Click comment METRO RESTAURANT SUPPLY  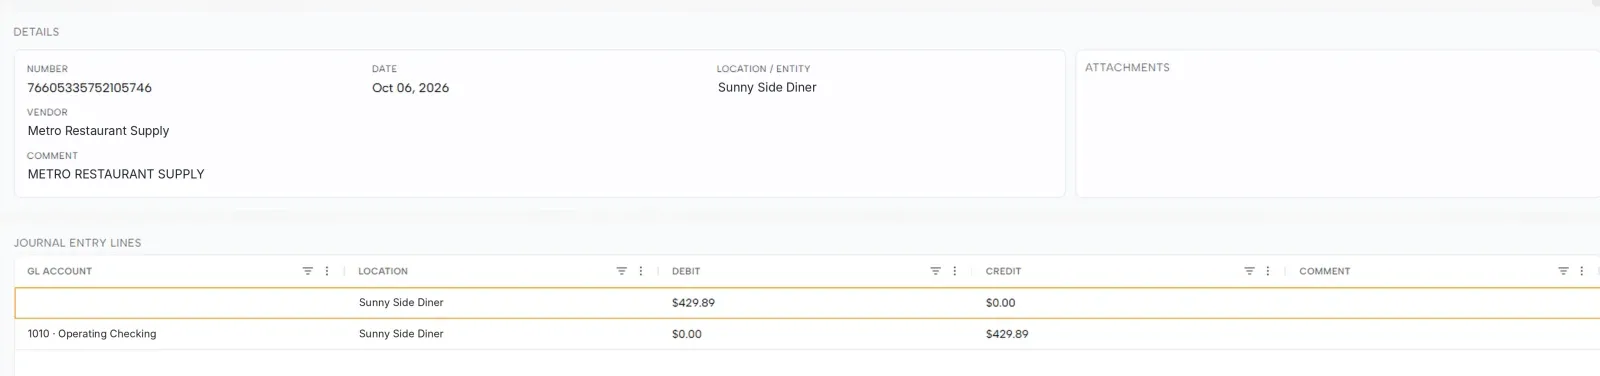coord(116,174)
